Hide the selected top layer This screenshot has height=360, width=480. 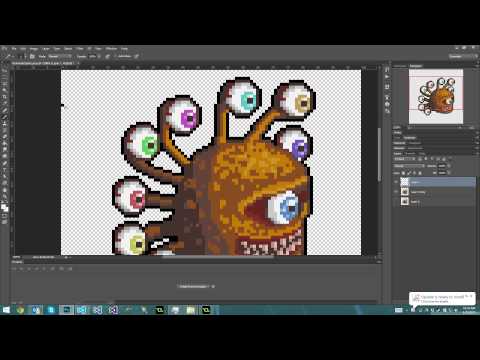click(x=396, y=182)
